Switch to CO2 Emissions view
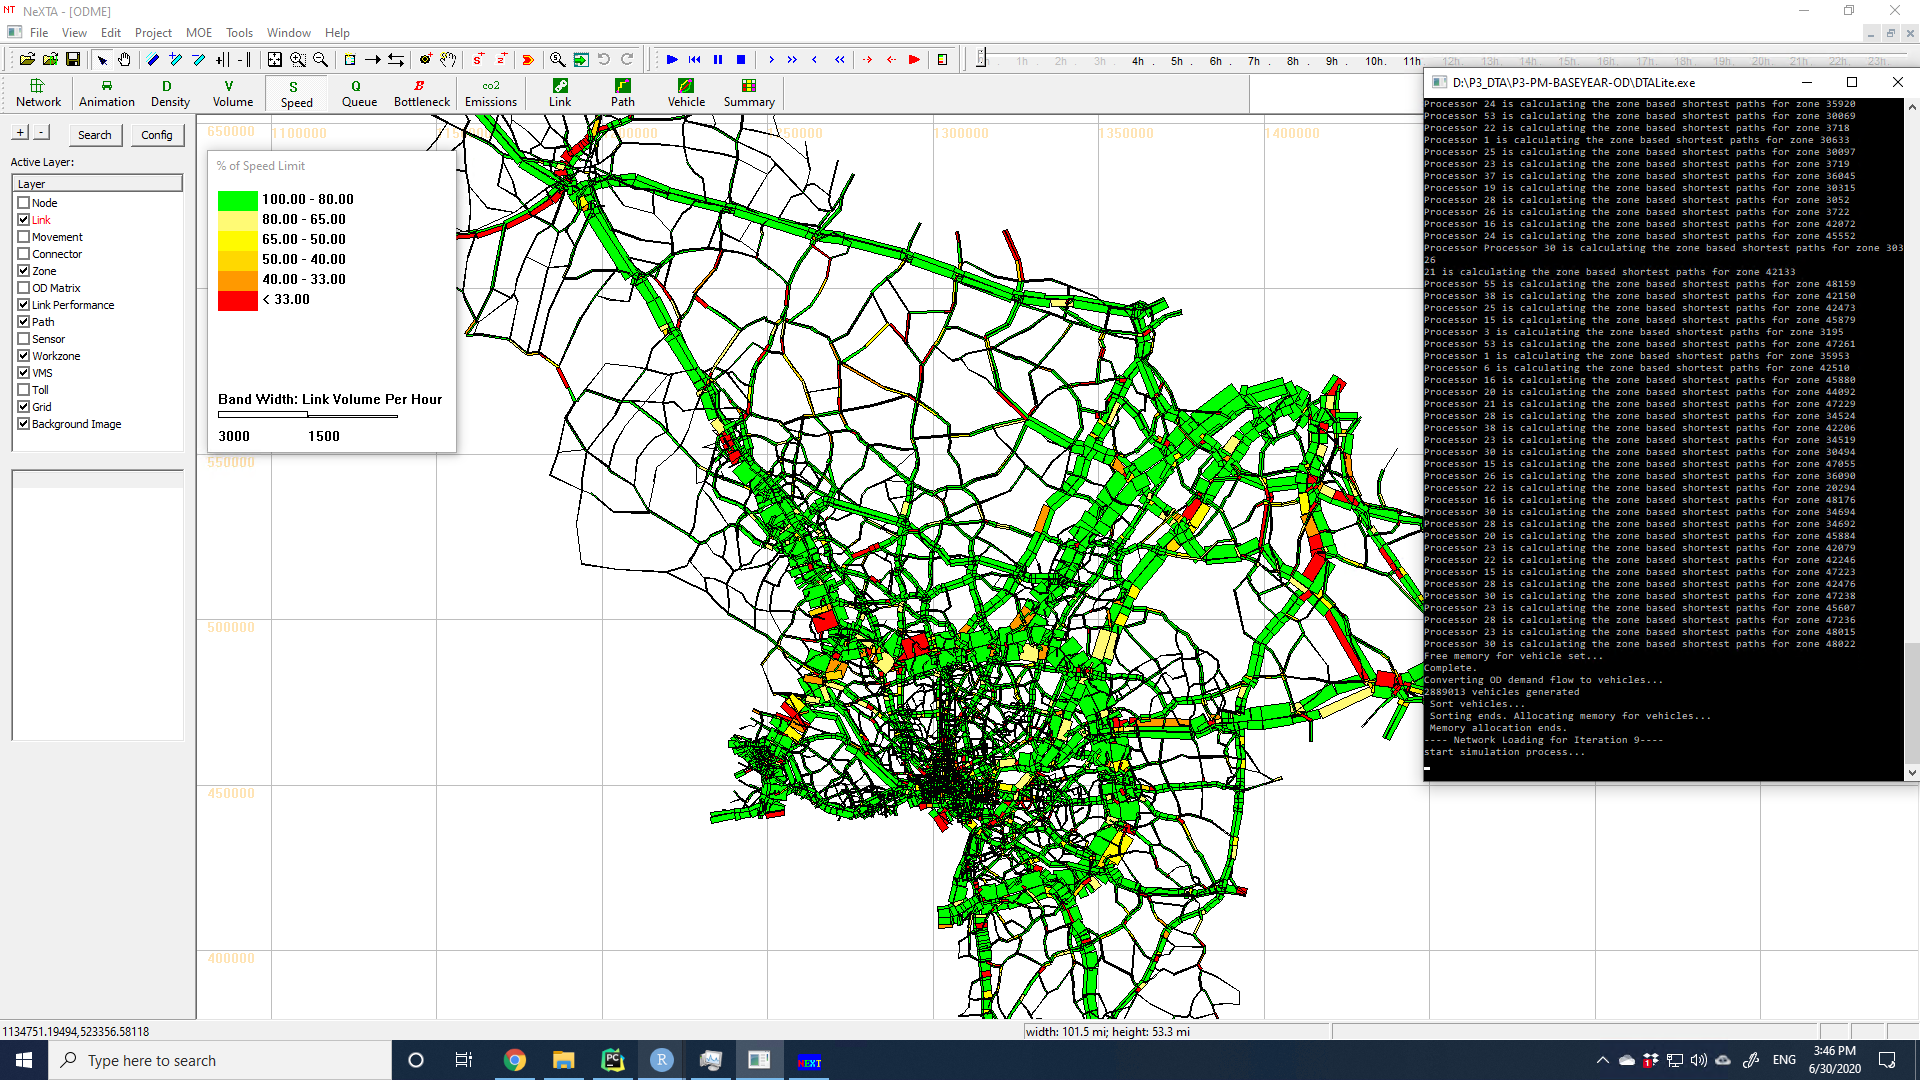This screenshot has width=1920, height=1080. [490, 93]
